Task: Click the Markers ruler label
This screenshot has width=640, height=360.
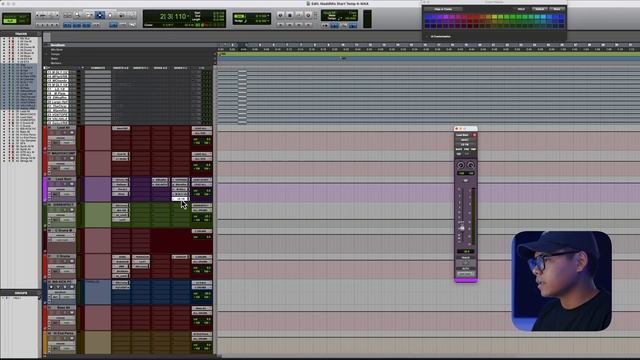Action: 56,63
